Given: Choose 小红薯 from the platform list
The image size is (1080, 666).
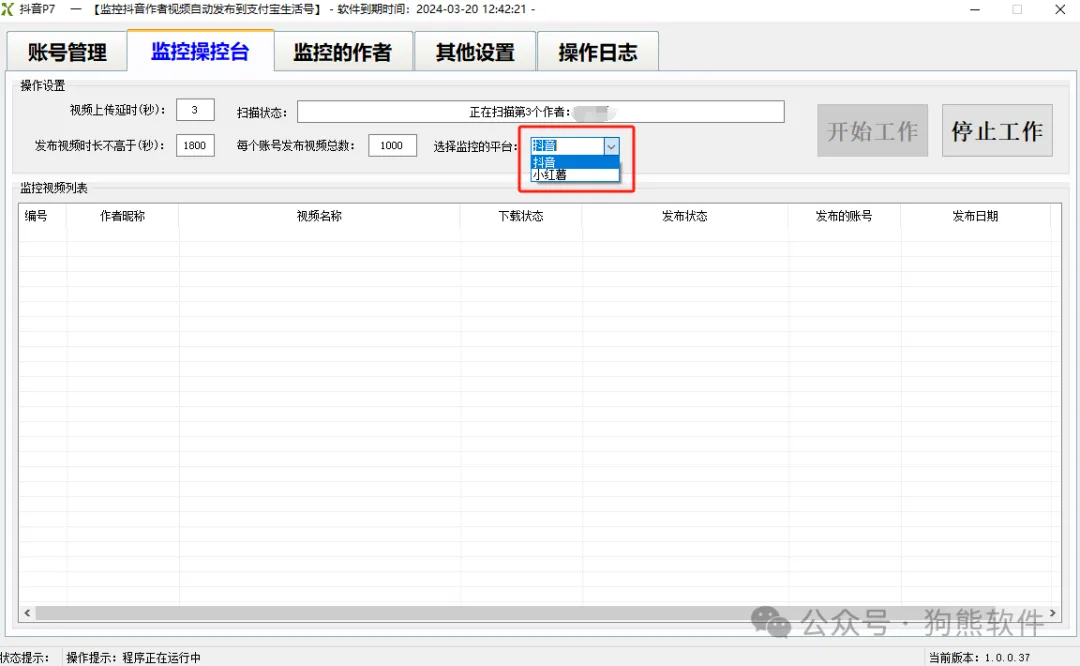Looking at the screenshot, I should tap(574, 175).
